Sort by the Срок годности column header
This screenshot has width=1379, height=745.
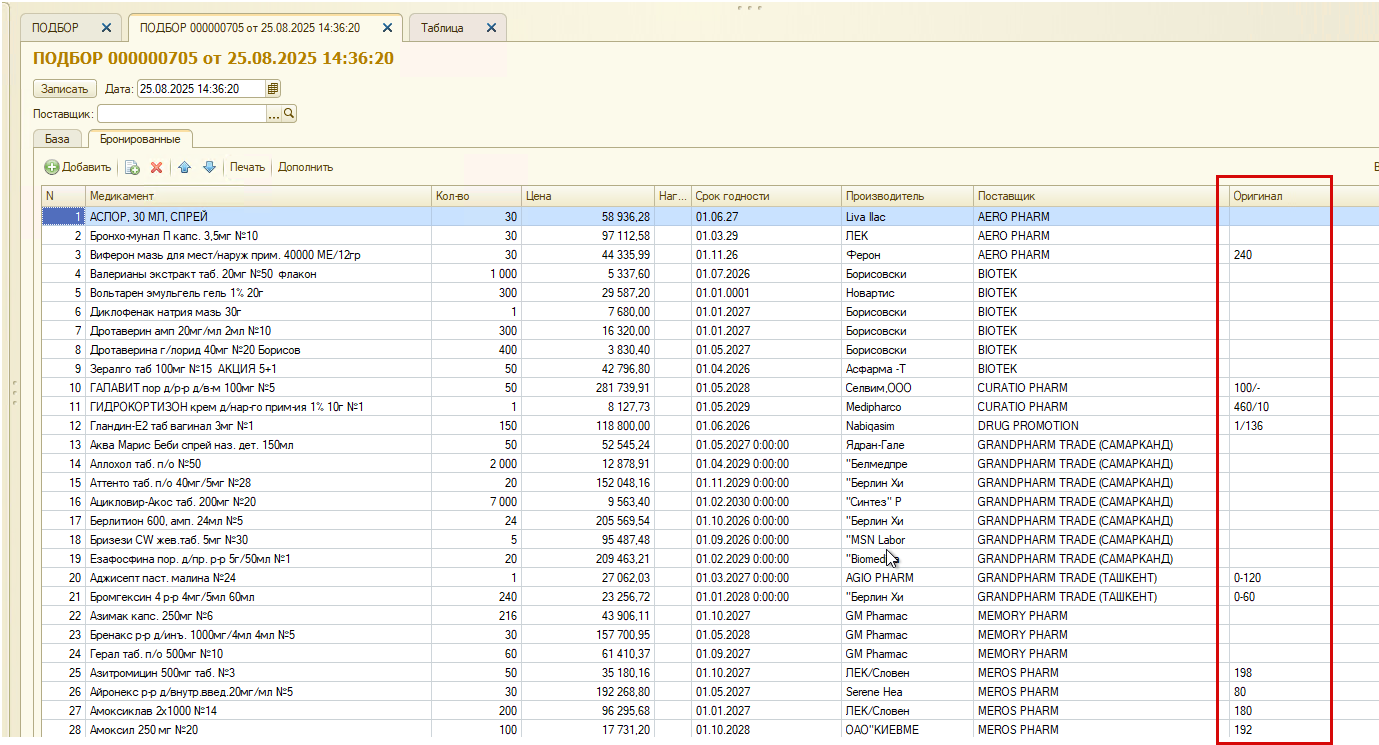click(x=766, y=196)
